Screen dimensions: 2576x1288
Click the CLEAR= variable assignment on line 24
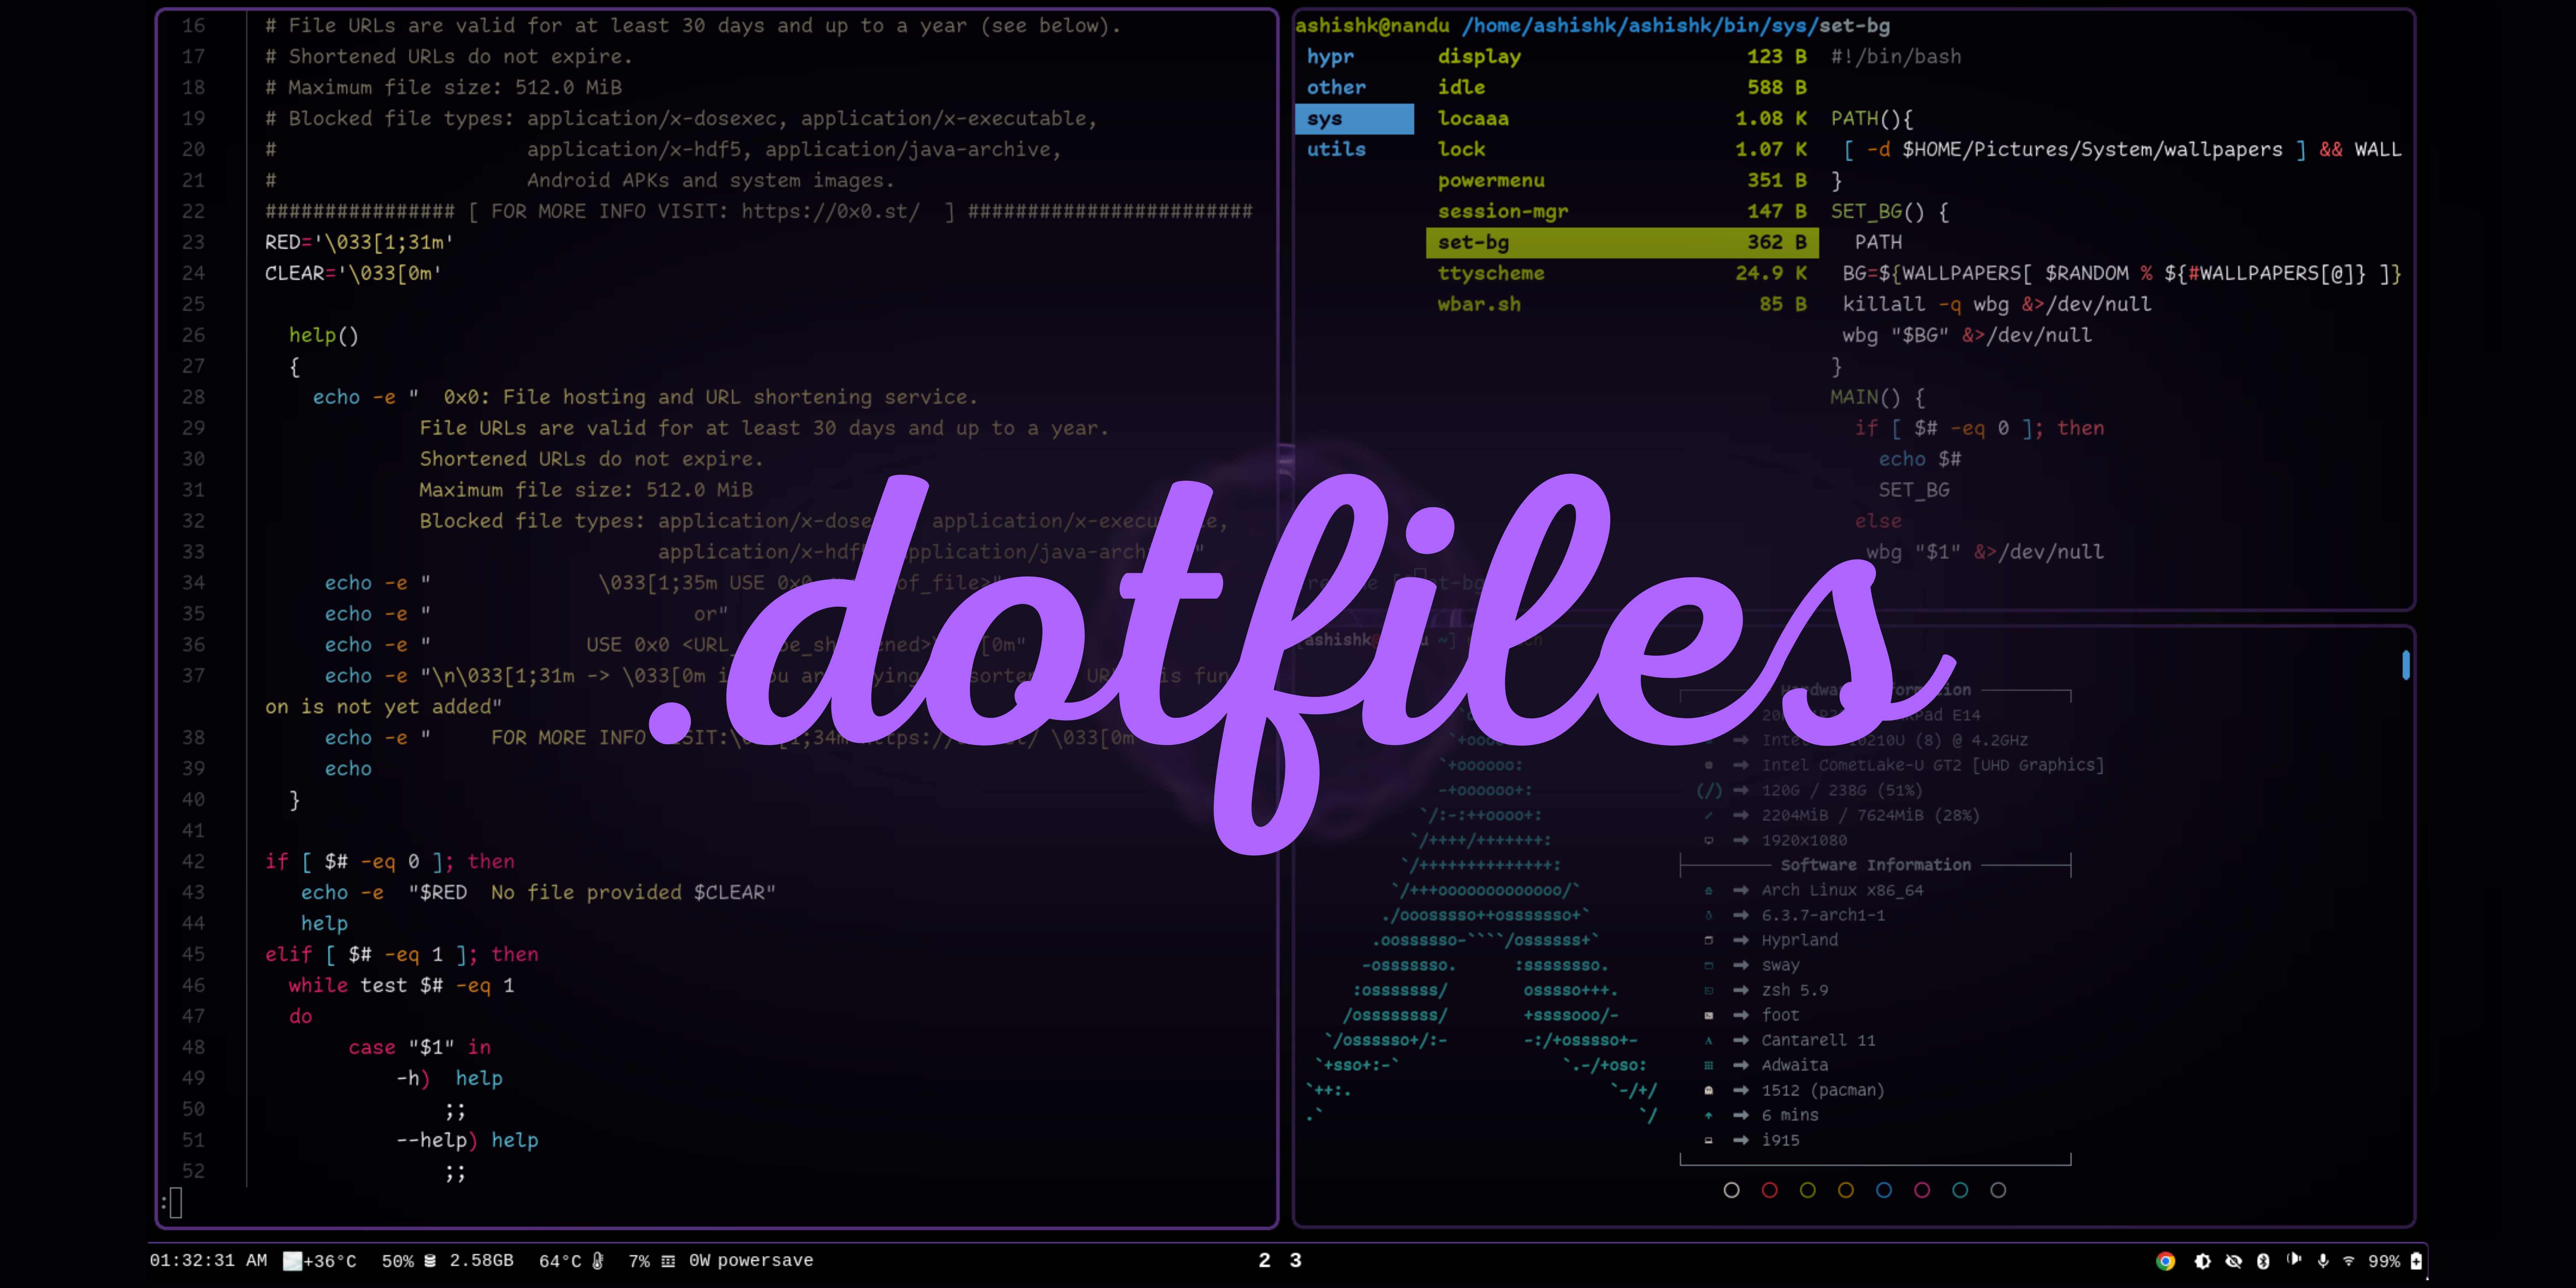pos(353,274)
